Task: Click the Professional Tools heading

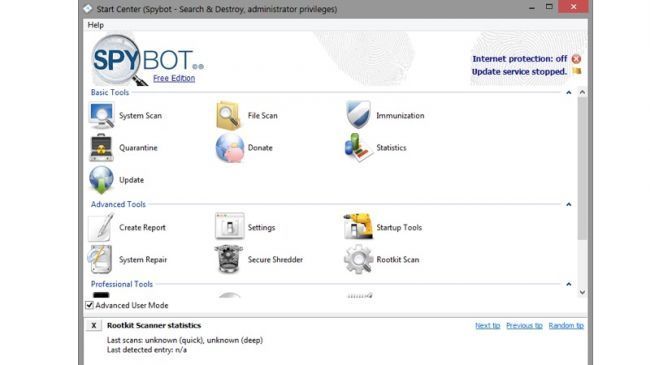Action: tap(122, 284)
